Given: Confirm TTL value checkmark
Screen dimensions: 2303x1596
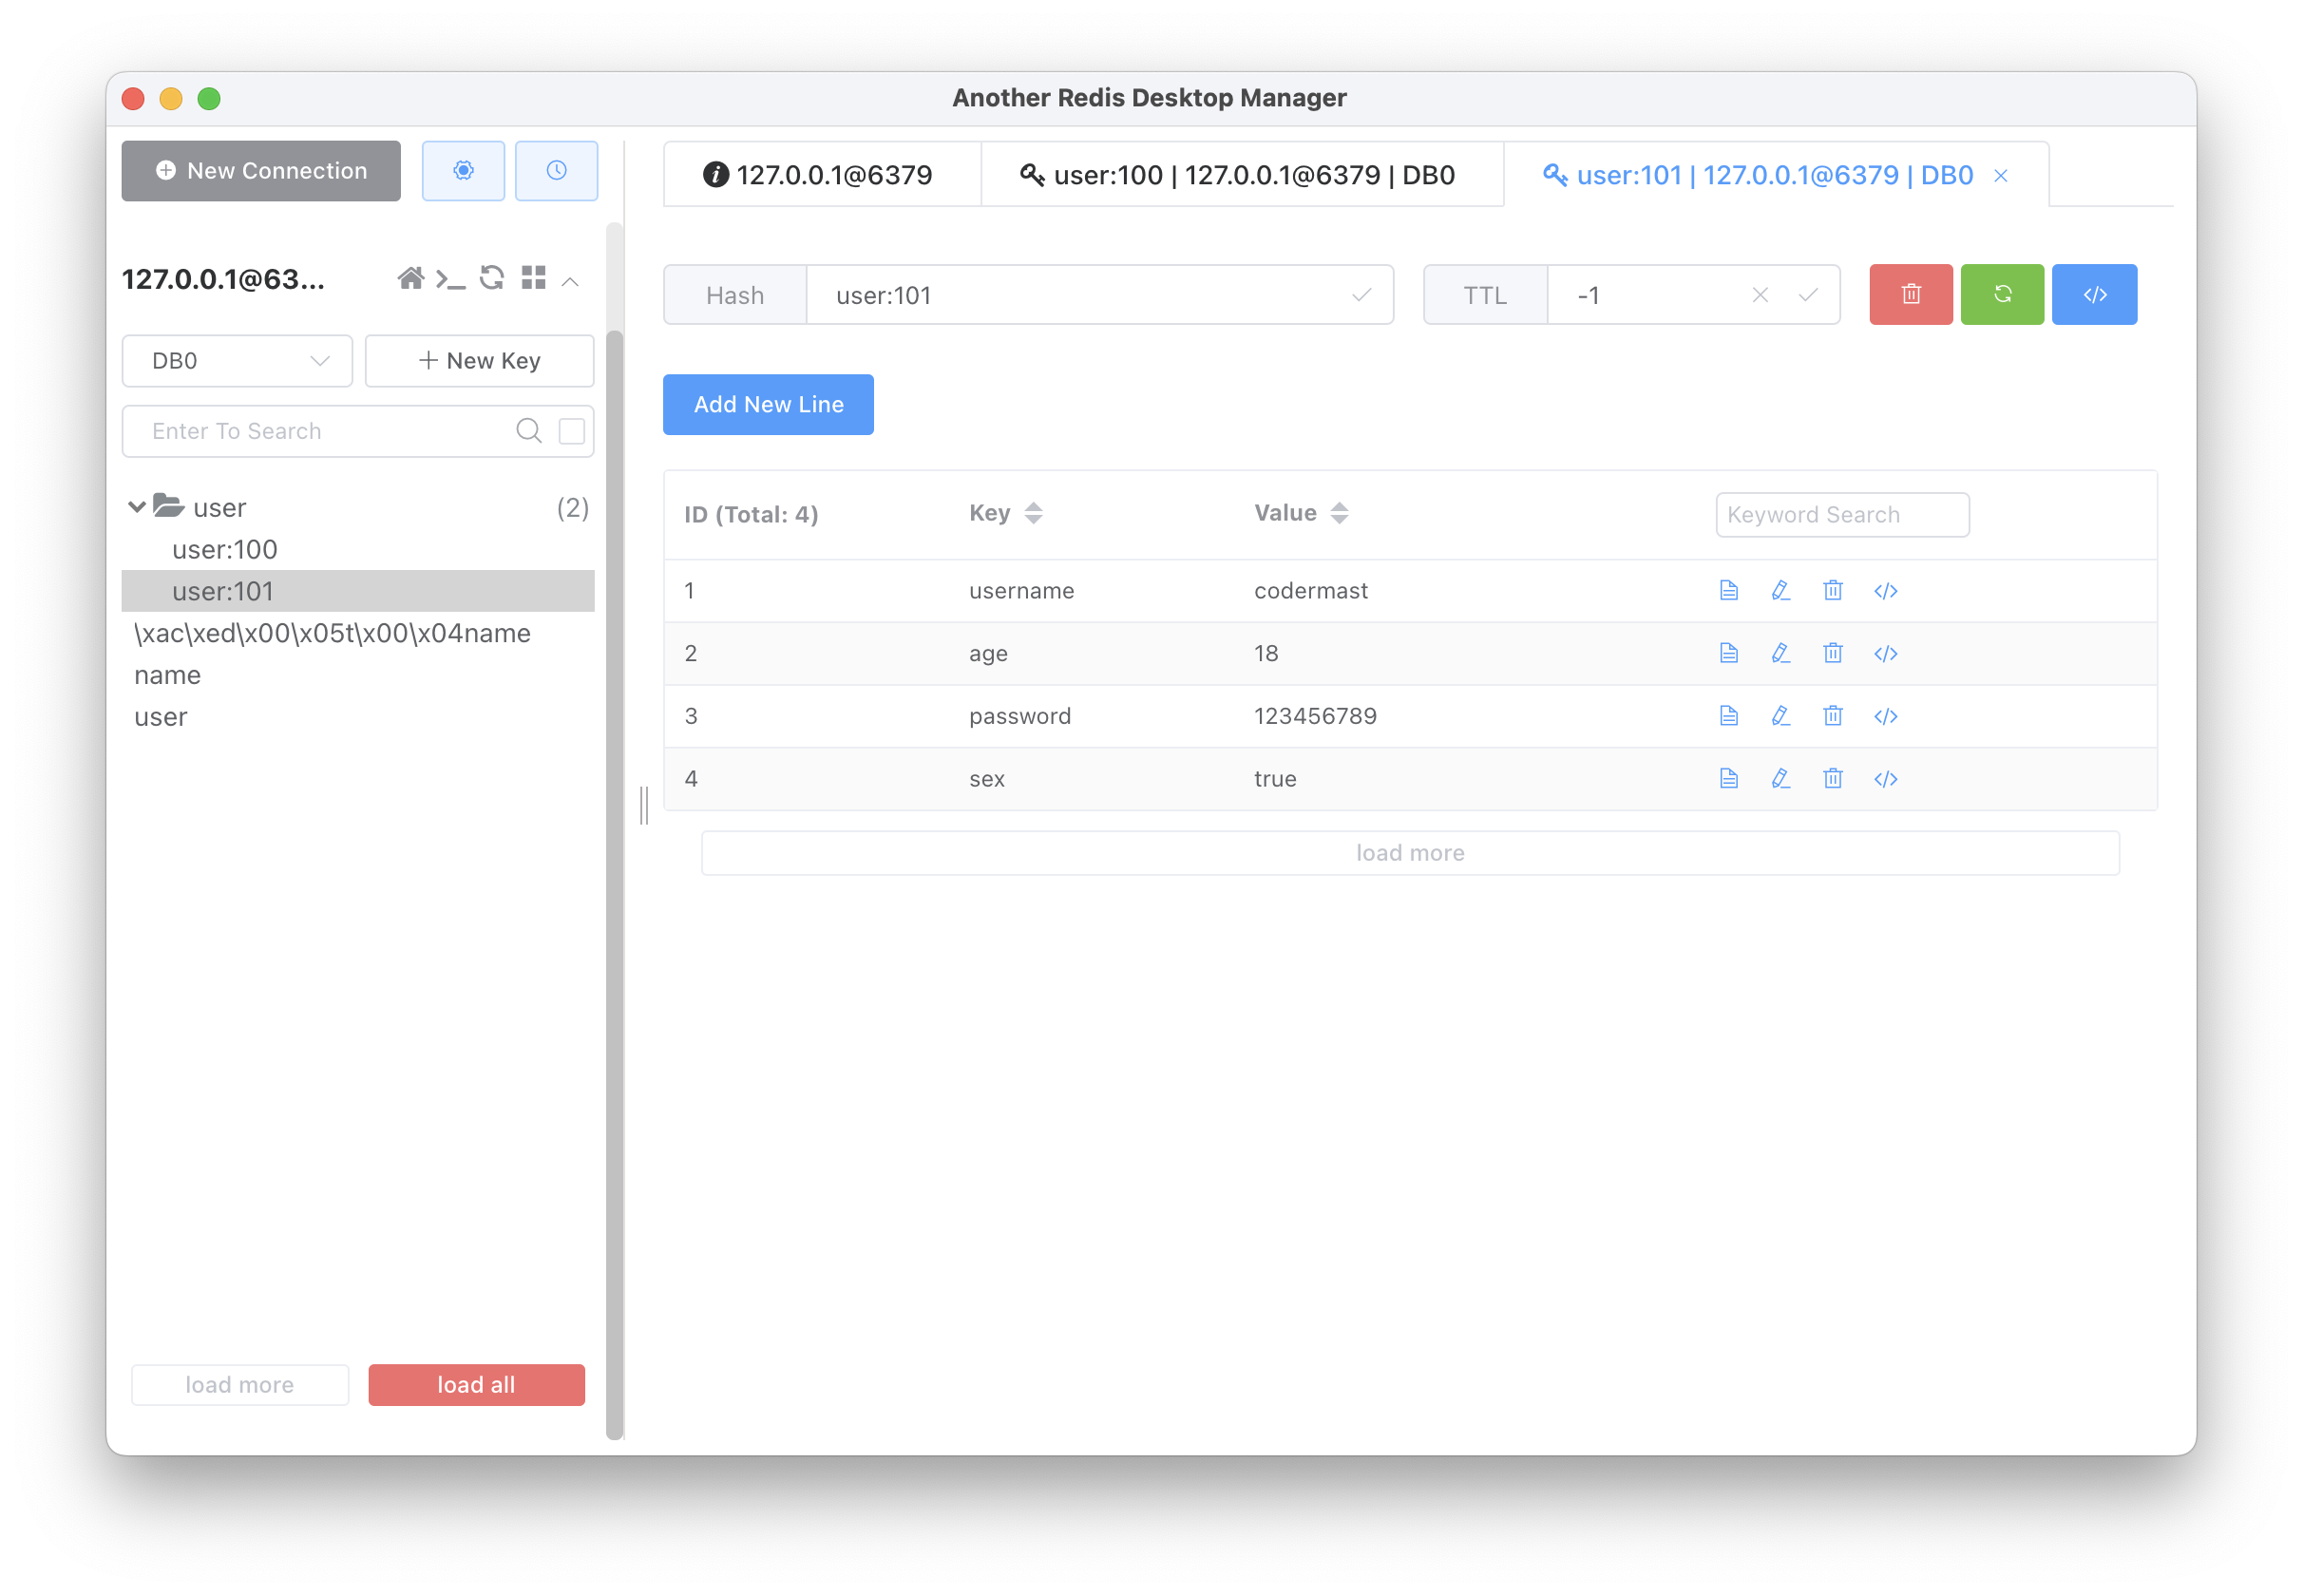Looking at the screenshot, I should pos(1808,295).
